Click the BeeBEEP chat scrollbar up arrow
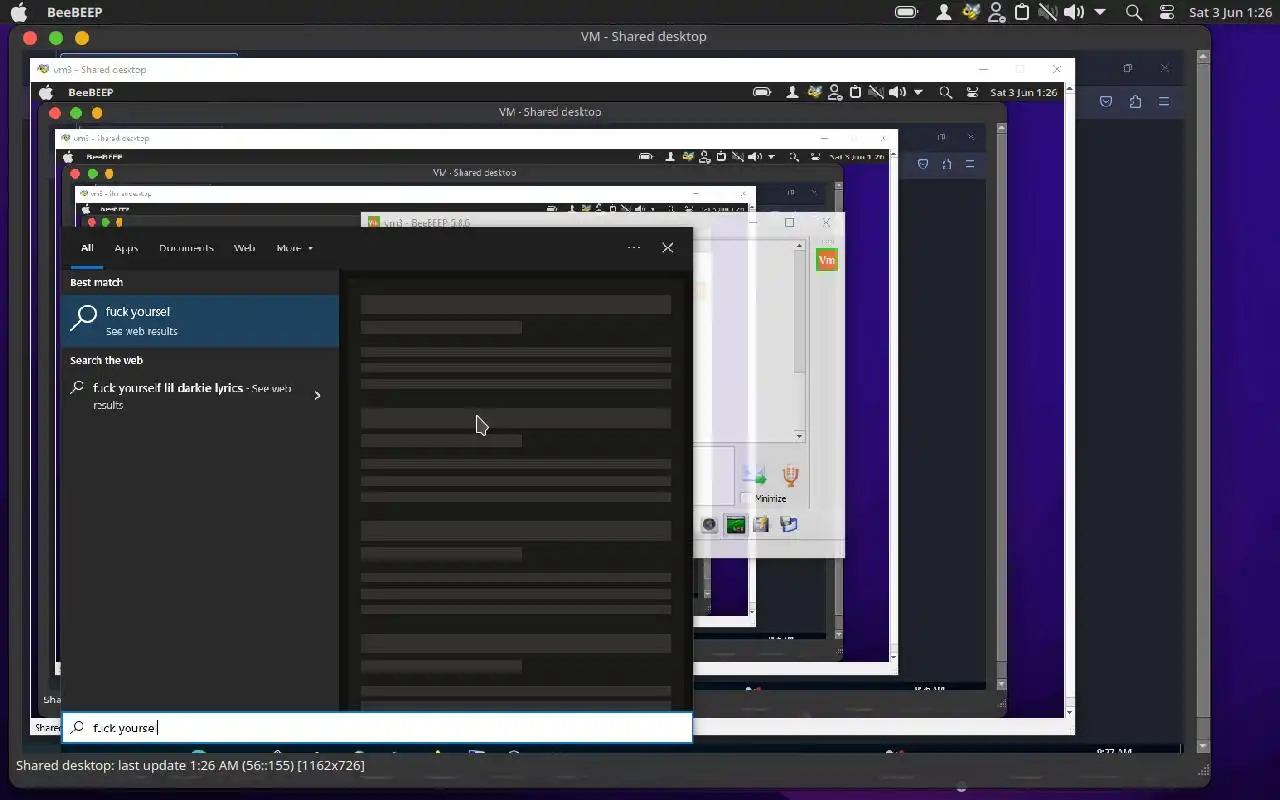1280x800 pixels. [x=799, y=246]
